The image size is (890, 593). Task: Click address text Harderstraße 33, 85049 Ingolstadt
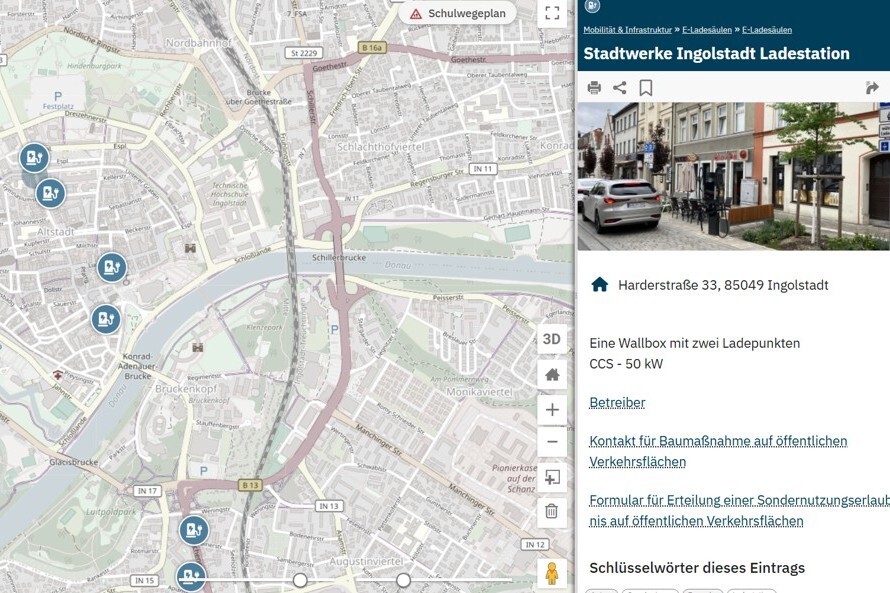(723, 285)
